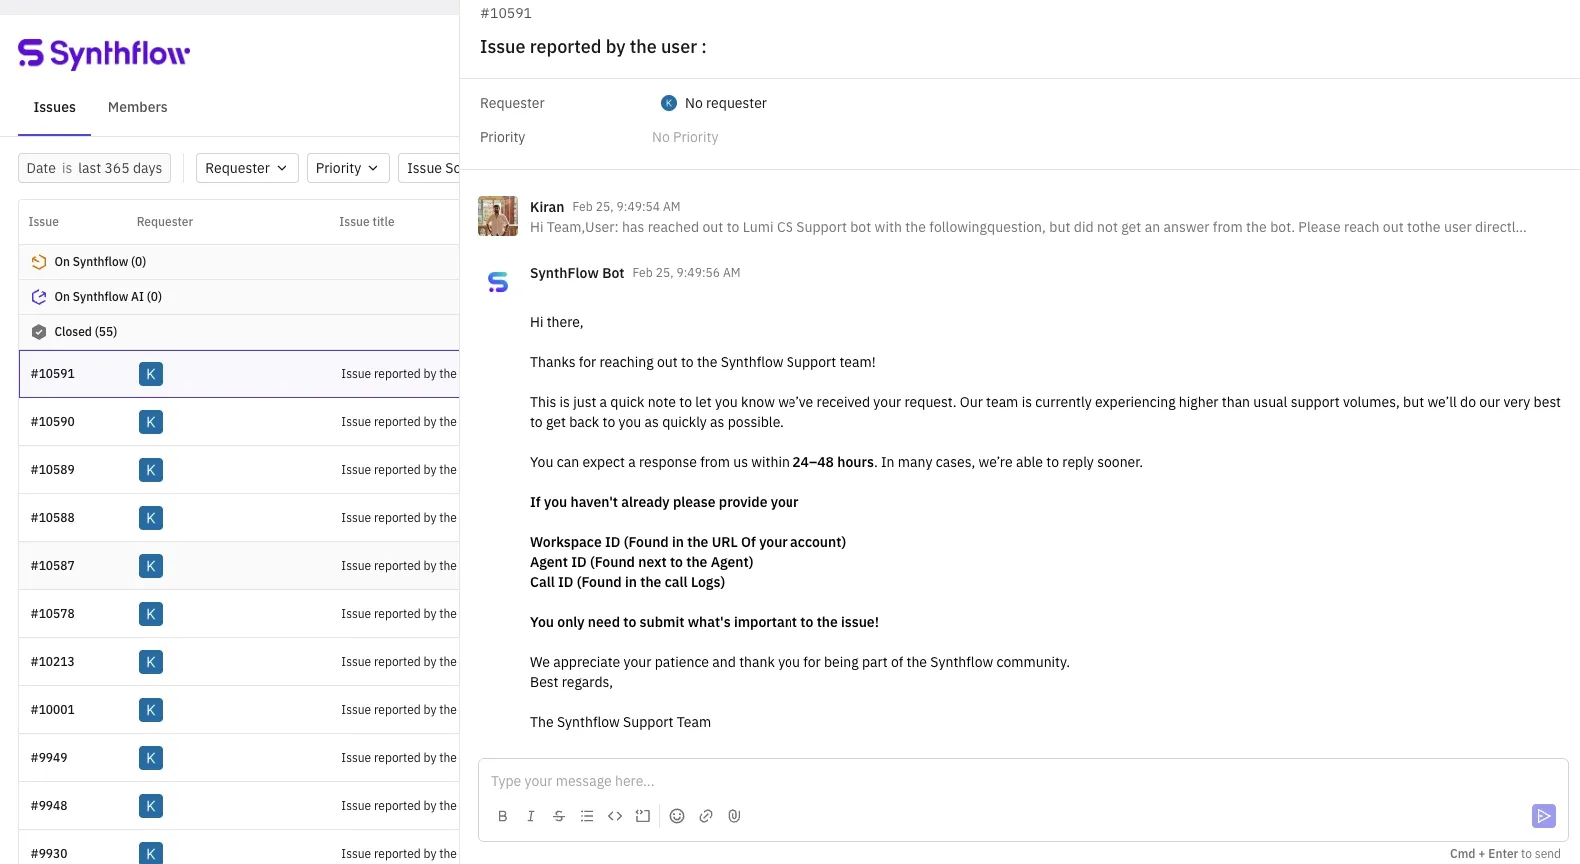
Task: Click the On Synthflow AI status icon
Action: (x=39, y=297)
